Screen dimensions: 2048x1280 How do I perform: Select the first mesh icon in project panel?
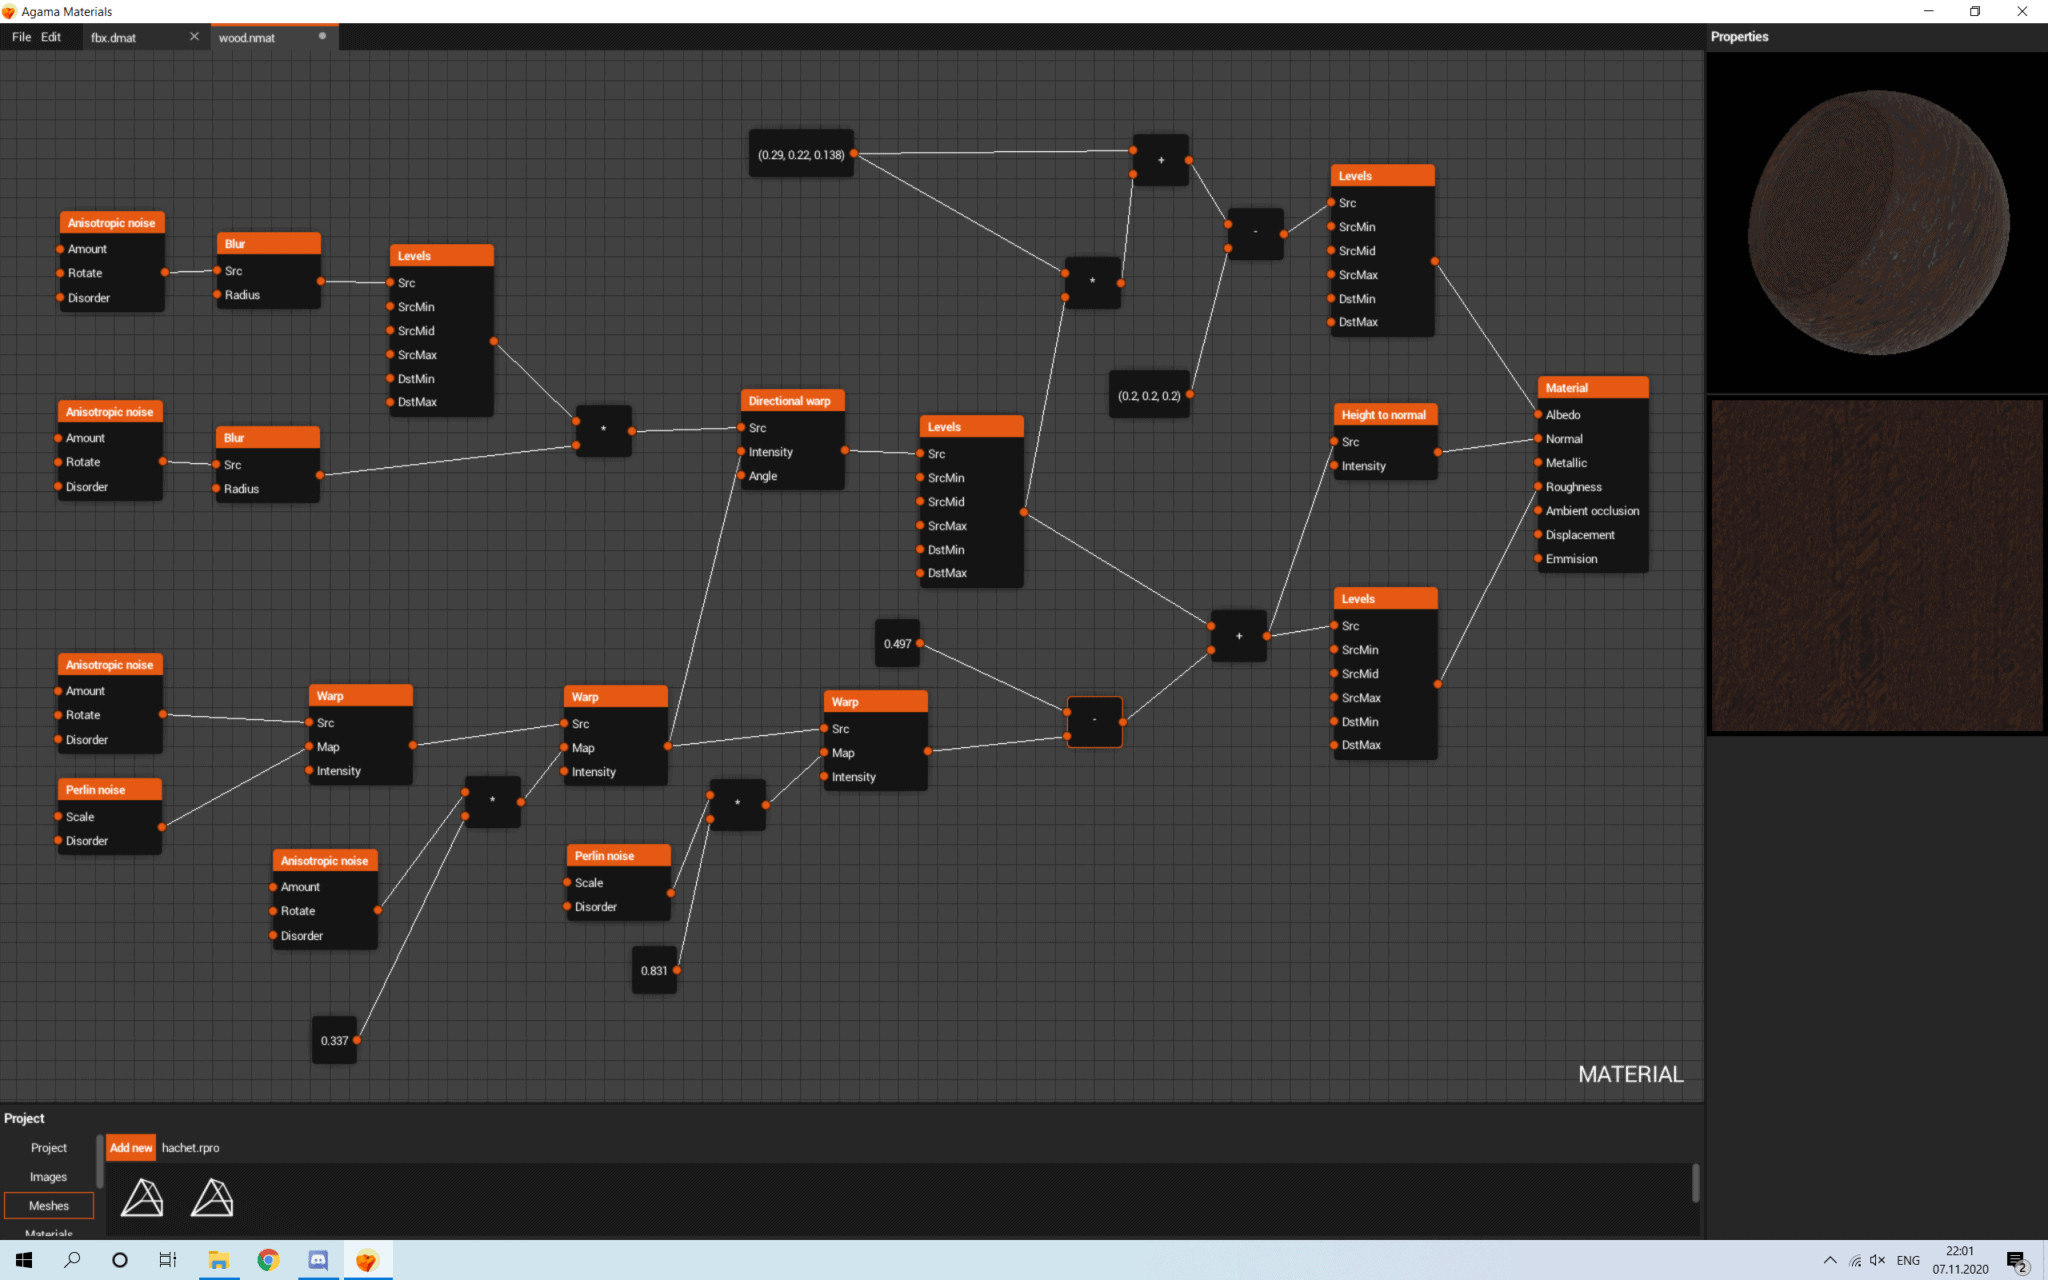click(142, 1197)
